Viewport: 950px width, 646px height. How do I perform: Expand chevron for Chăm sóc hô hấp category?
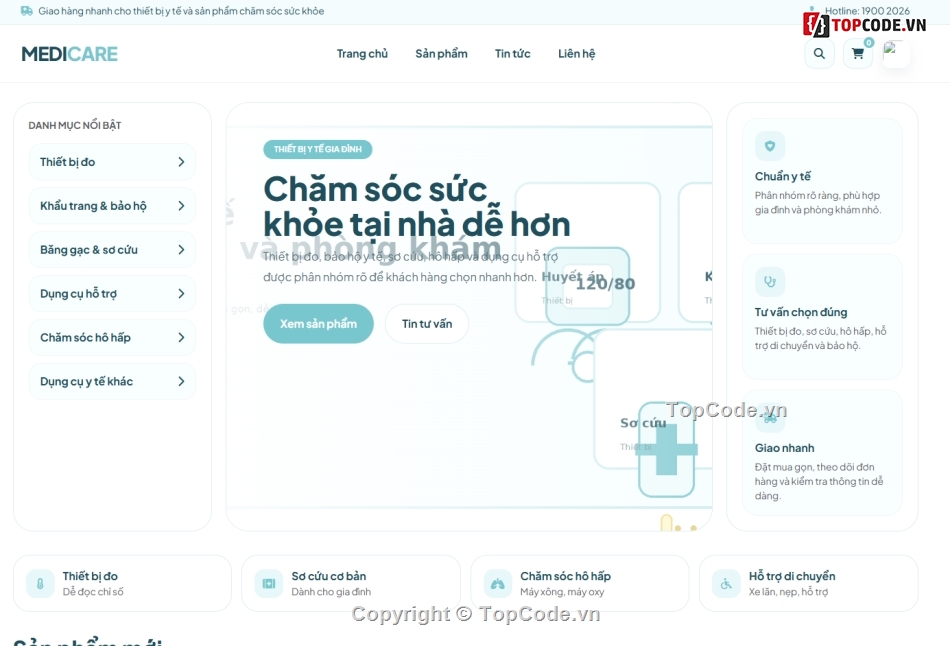coord(181,338)
